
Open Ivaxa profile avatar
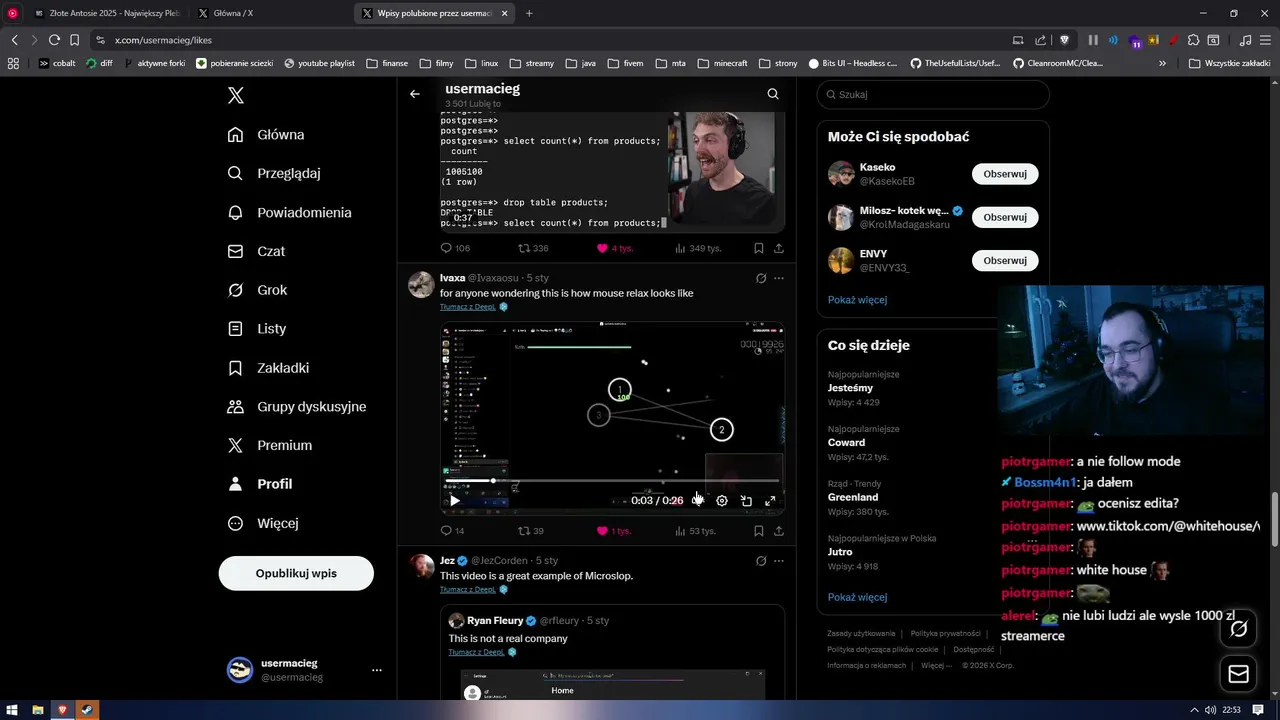[x=421, y=284]
